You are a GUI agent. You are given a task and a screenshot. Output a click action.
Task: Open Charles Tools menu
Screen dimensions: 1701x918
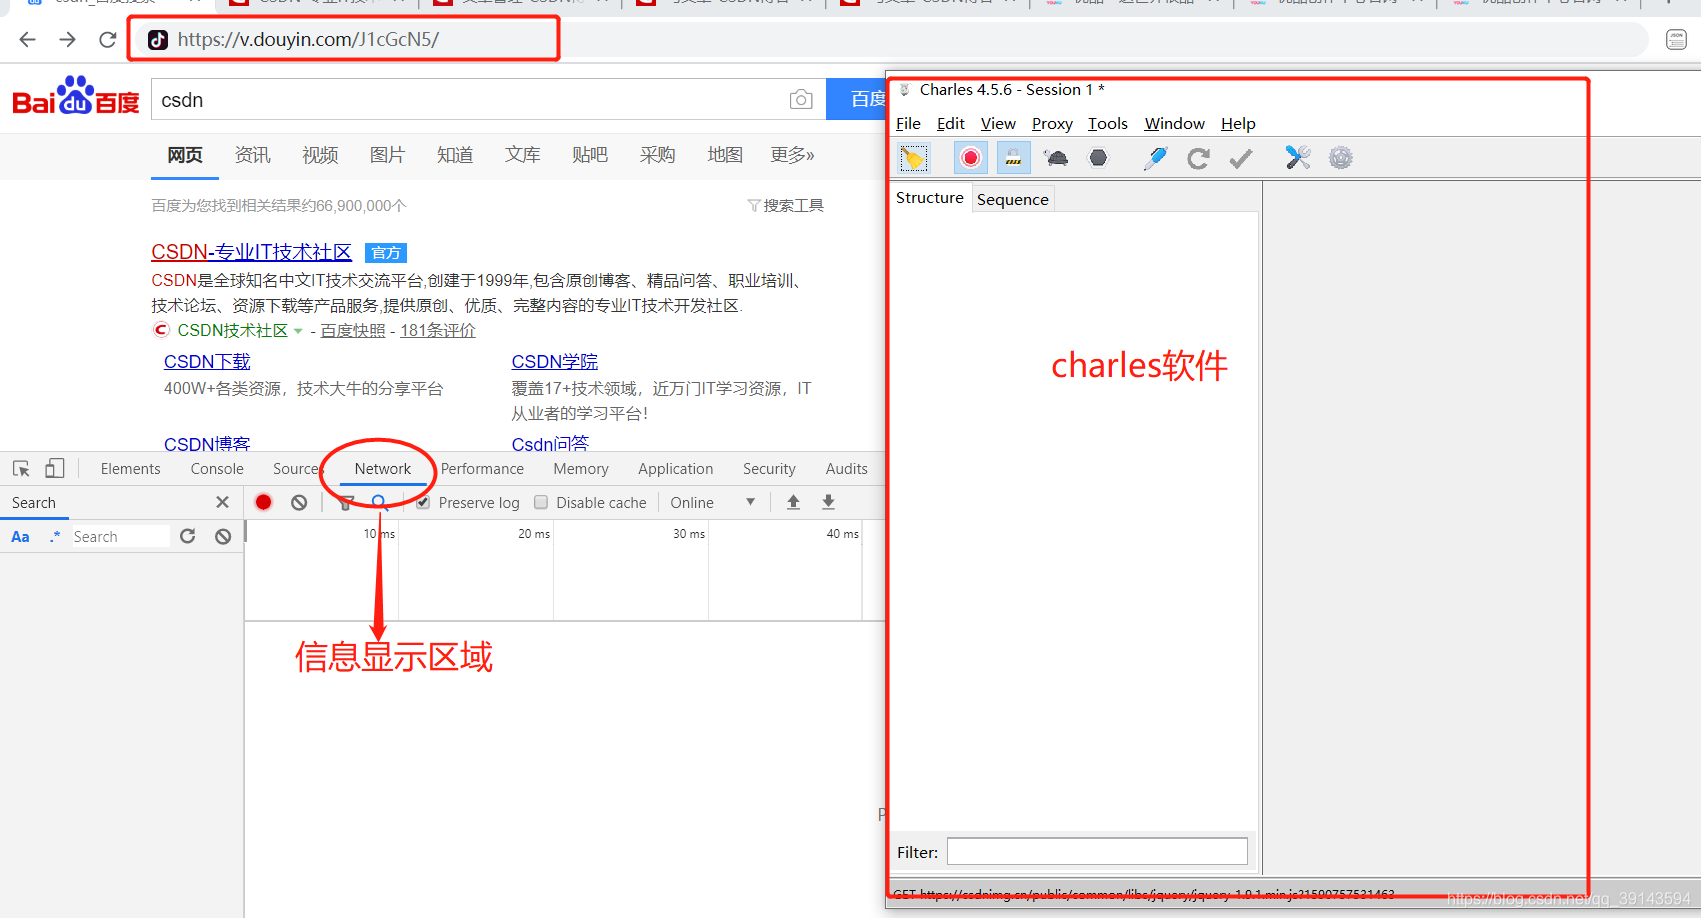click(1107, 124)
